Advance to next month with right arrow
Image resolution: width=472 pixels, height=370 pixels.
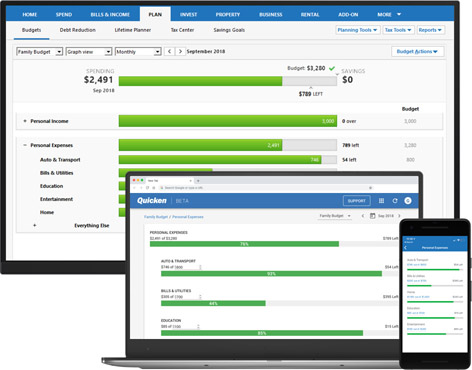coord(180,51)
